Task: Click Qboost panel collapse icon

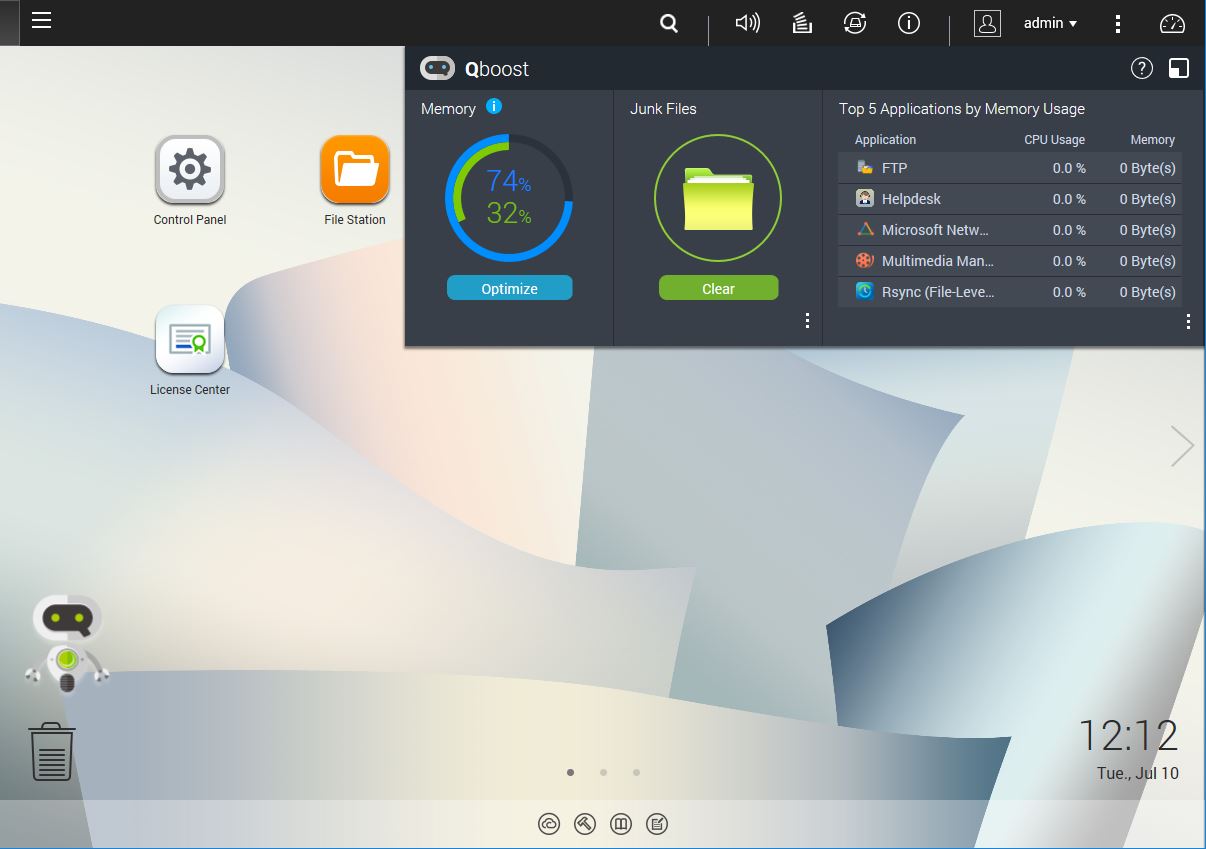Action: point(1179,68)
